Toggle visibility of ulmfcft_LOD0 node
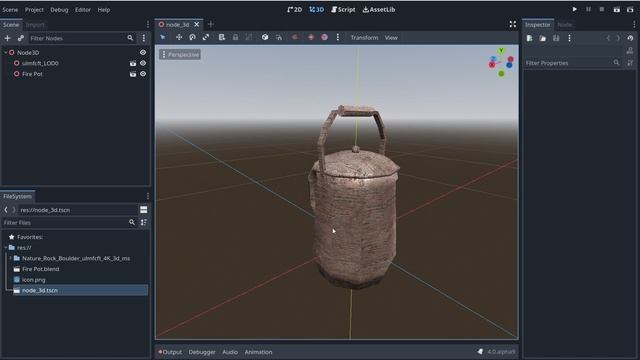Viewport: 640px width, 360px height. [x=143, y=63]
